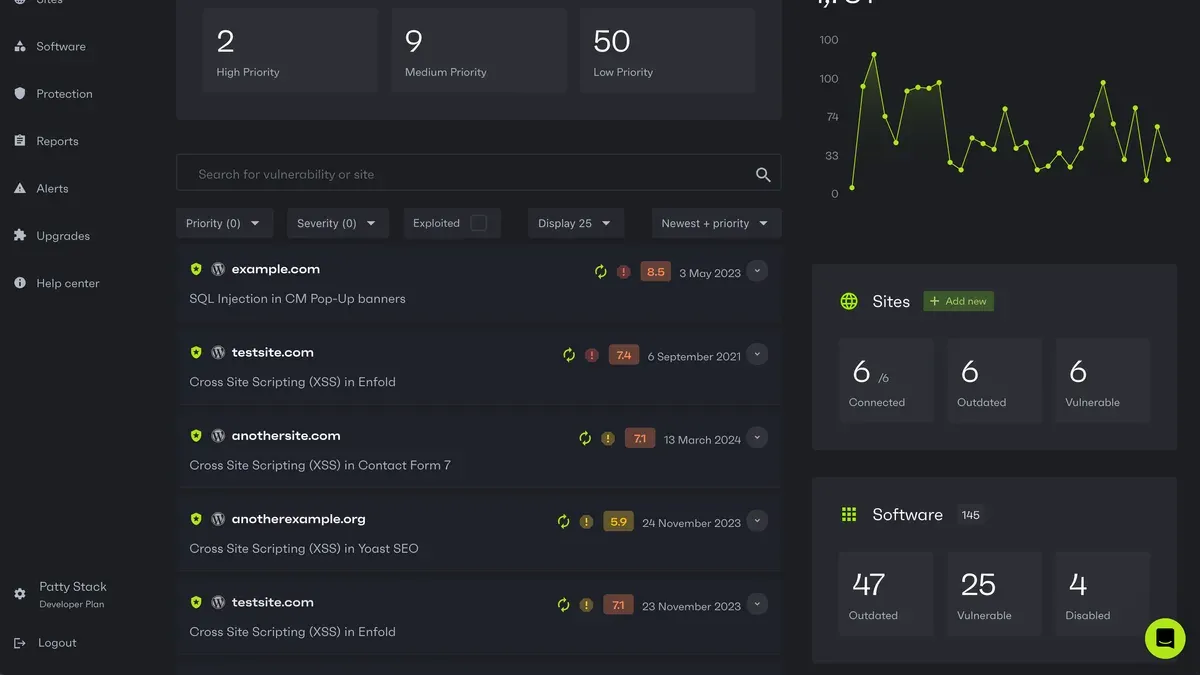Click the red alert icon on example.com row
1200x675 pixels.
pyautogui.click(x=623, y=272)
